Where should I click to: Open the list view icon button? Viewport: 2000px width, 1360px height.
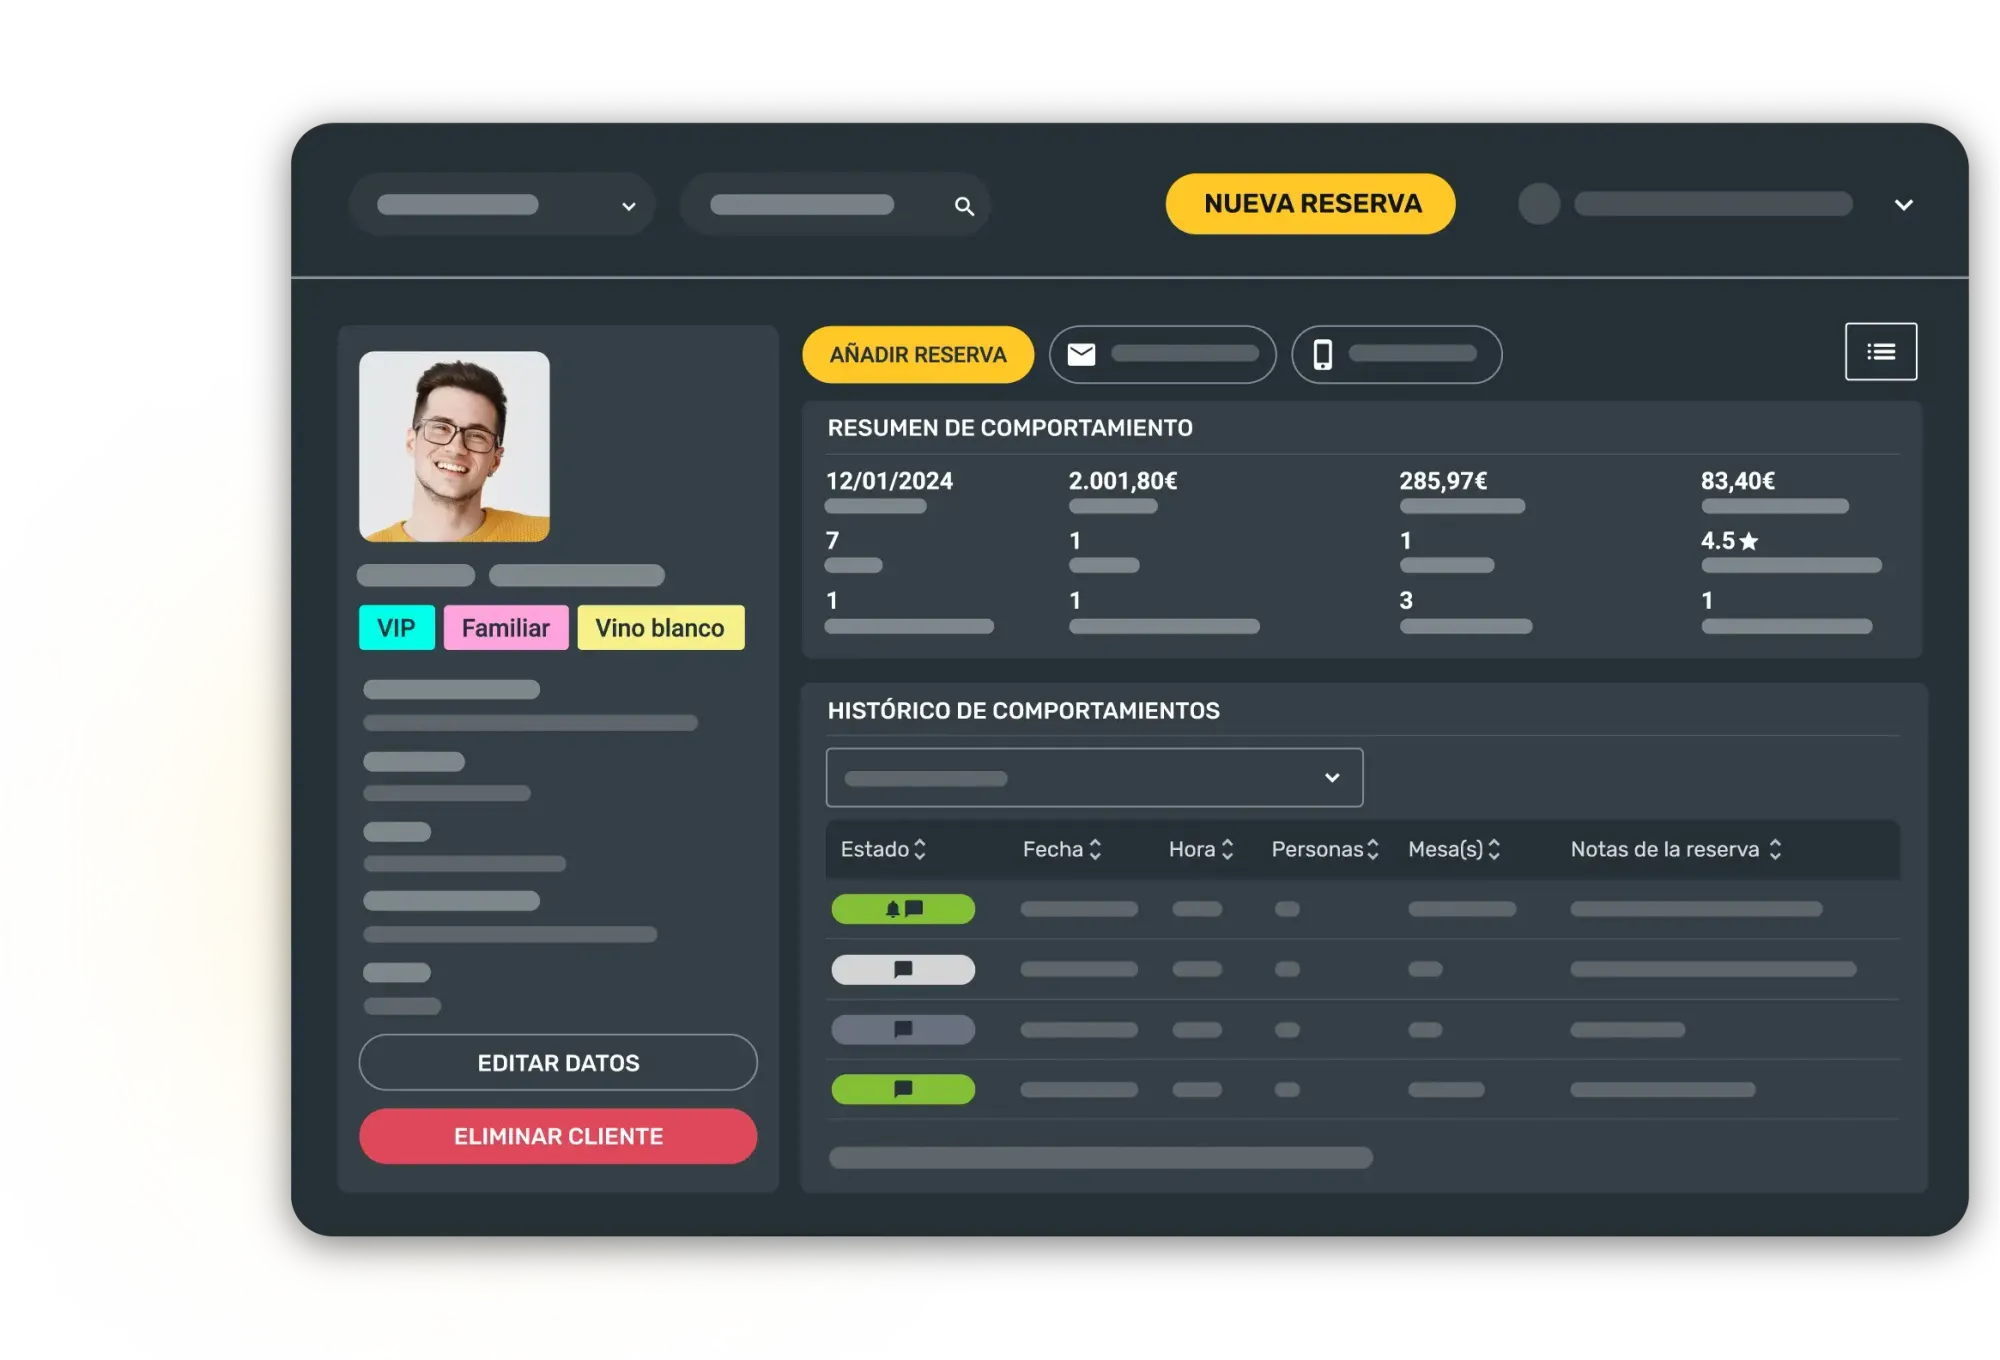point(1881,352)
